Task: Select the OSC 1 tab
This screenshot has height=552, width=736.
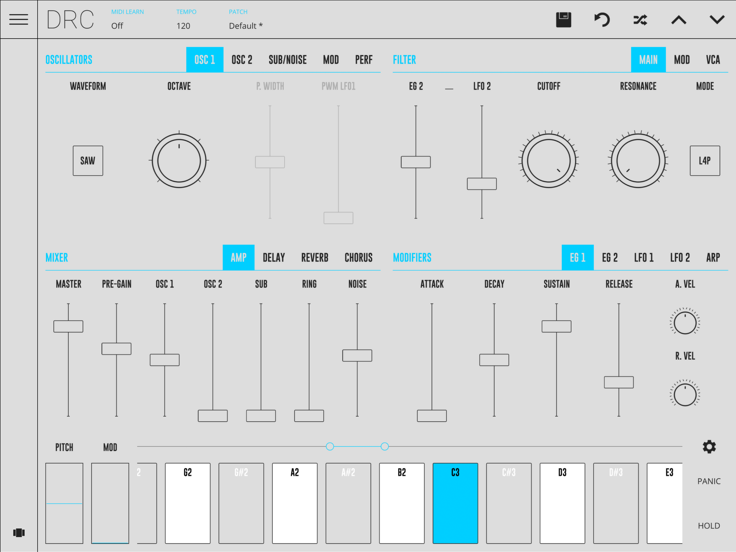Action: (x=205, y=60)
